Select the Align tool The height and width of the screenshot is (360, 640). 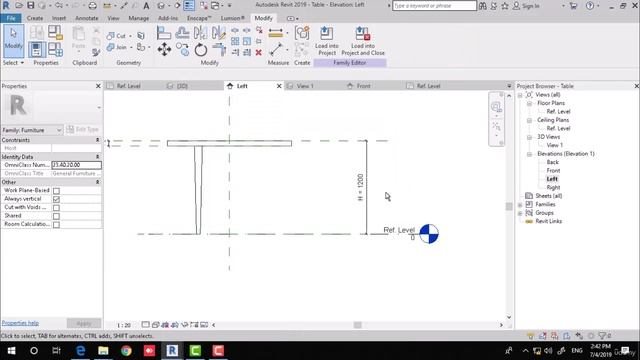[164, 33]
